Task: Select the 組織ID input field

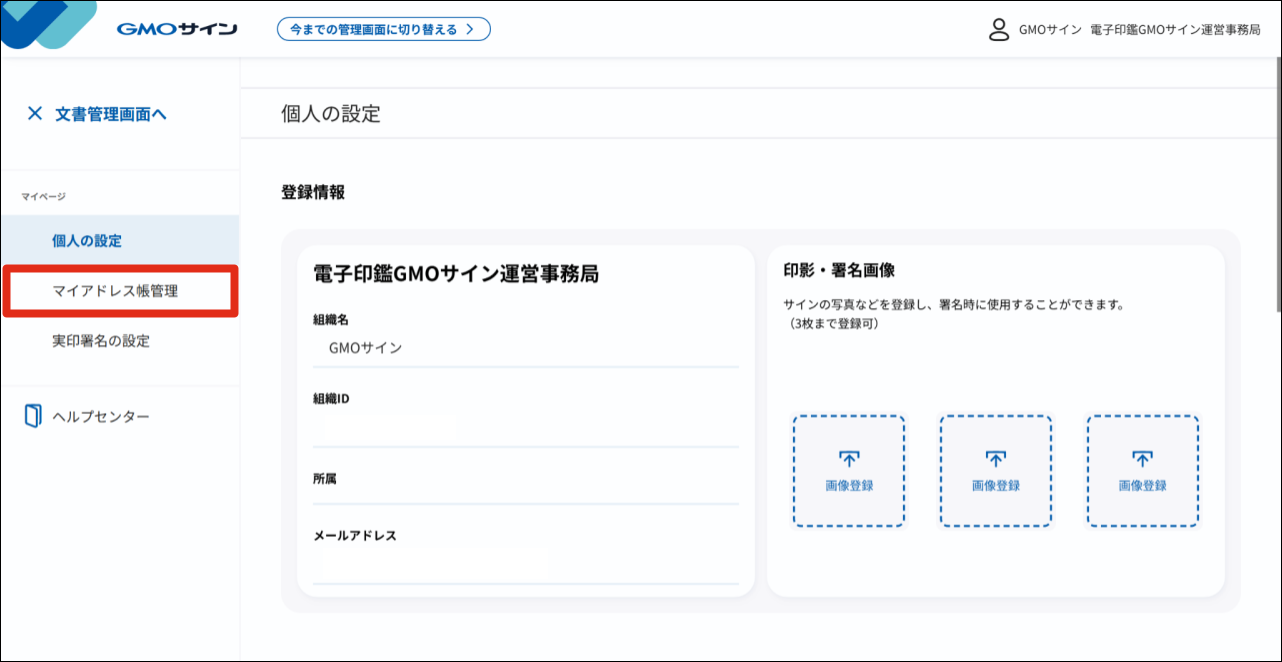Action: coord(527,425)
